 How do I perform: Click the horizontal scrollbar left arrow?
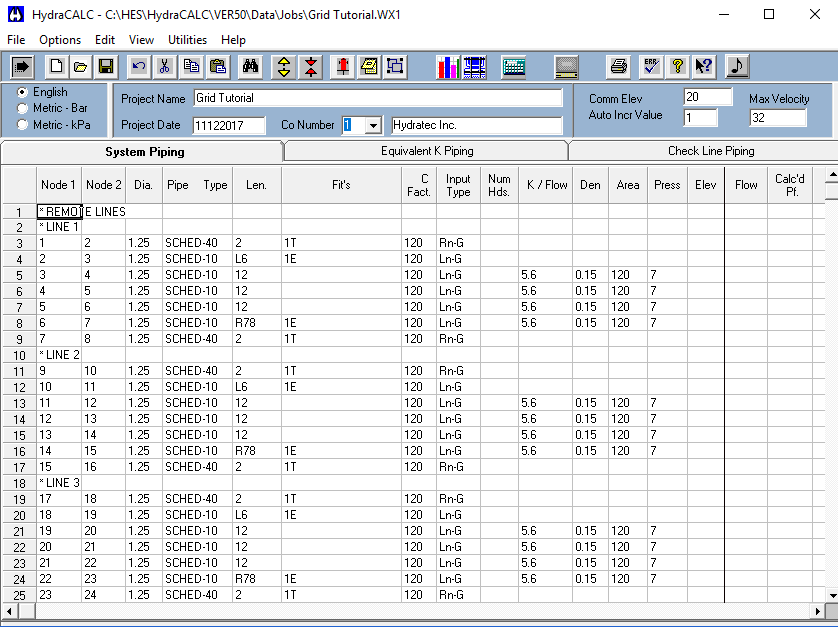9,610
